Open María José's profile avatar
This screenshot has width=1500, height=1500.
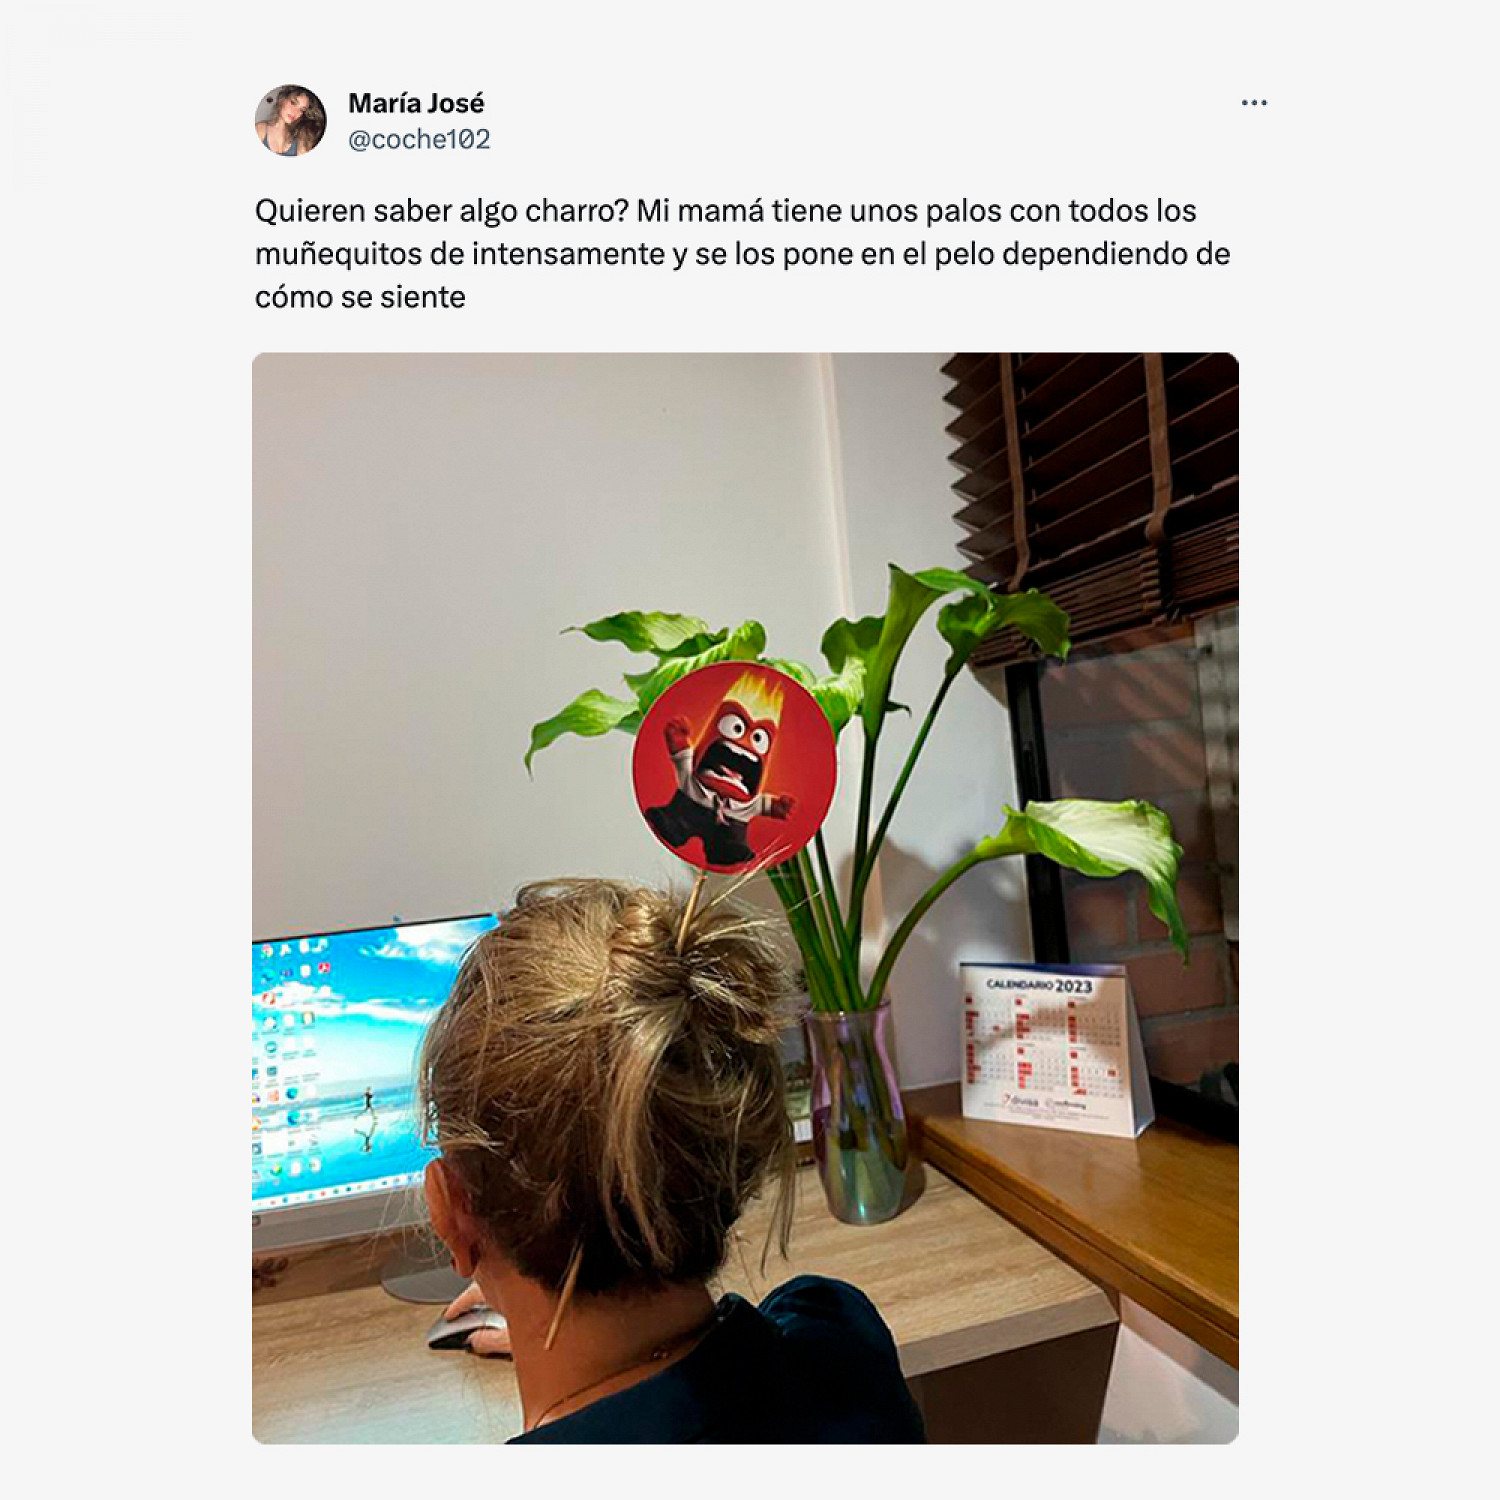[x=291, y=120]
